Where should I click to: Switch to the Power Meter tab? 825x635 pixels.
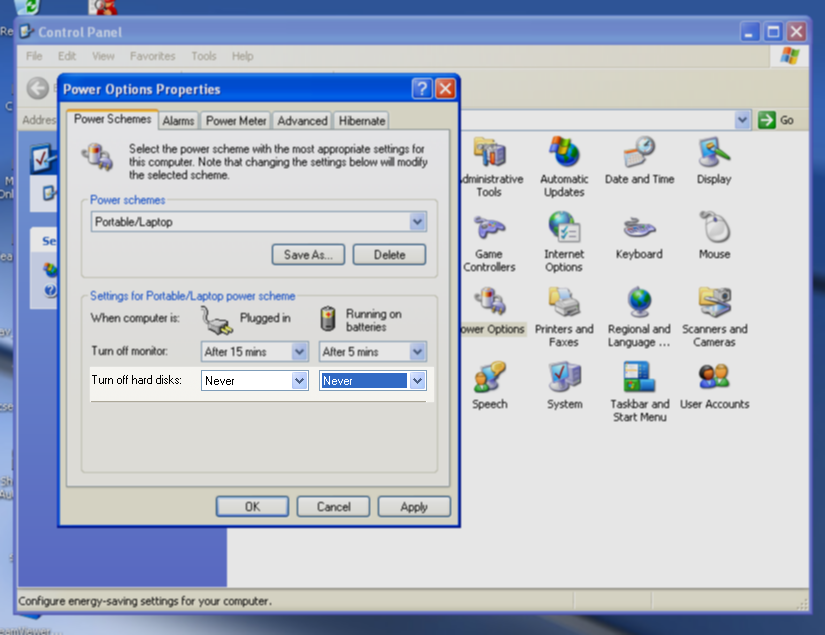(x=236, y=121)
